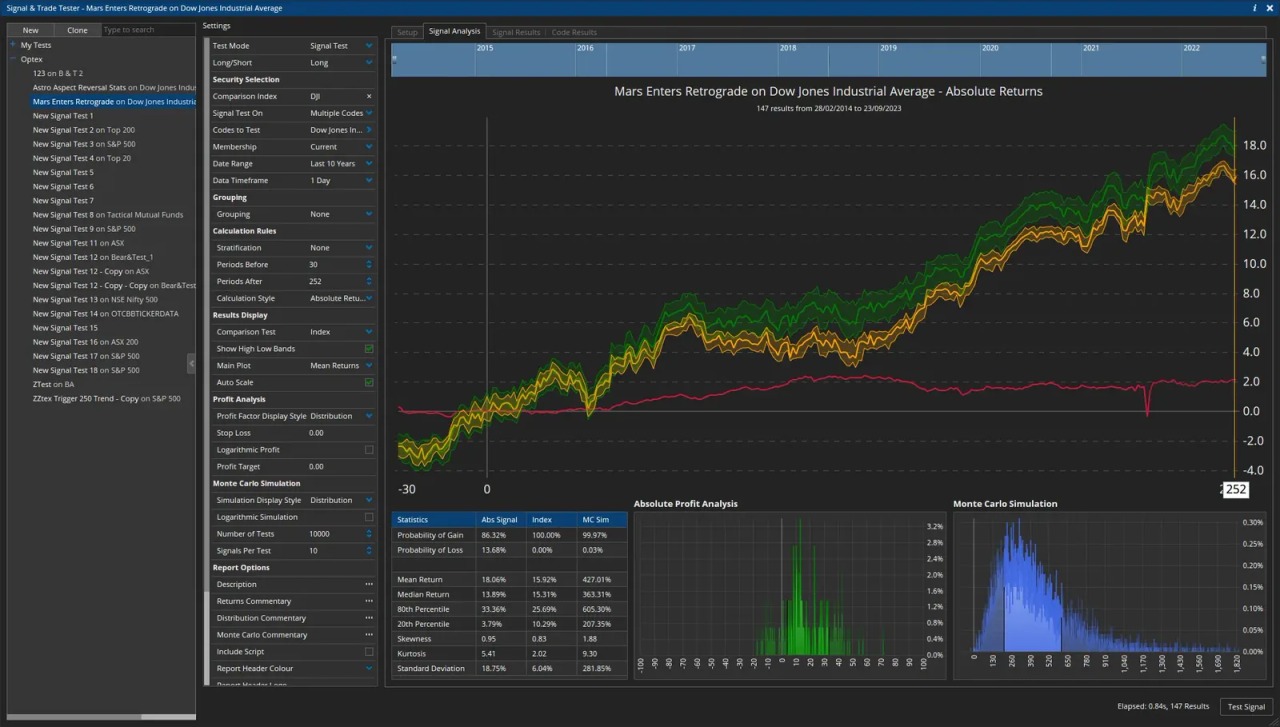Enable Logarithmic Profit checkbox
Image resolution: width=1280 pixels, height=727 pixels.
[369, 450]
